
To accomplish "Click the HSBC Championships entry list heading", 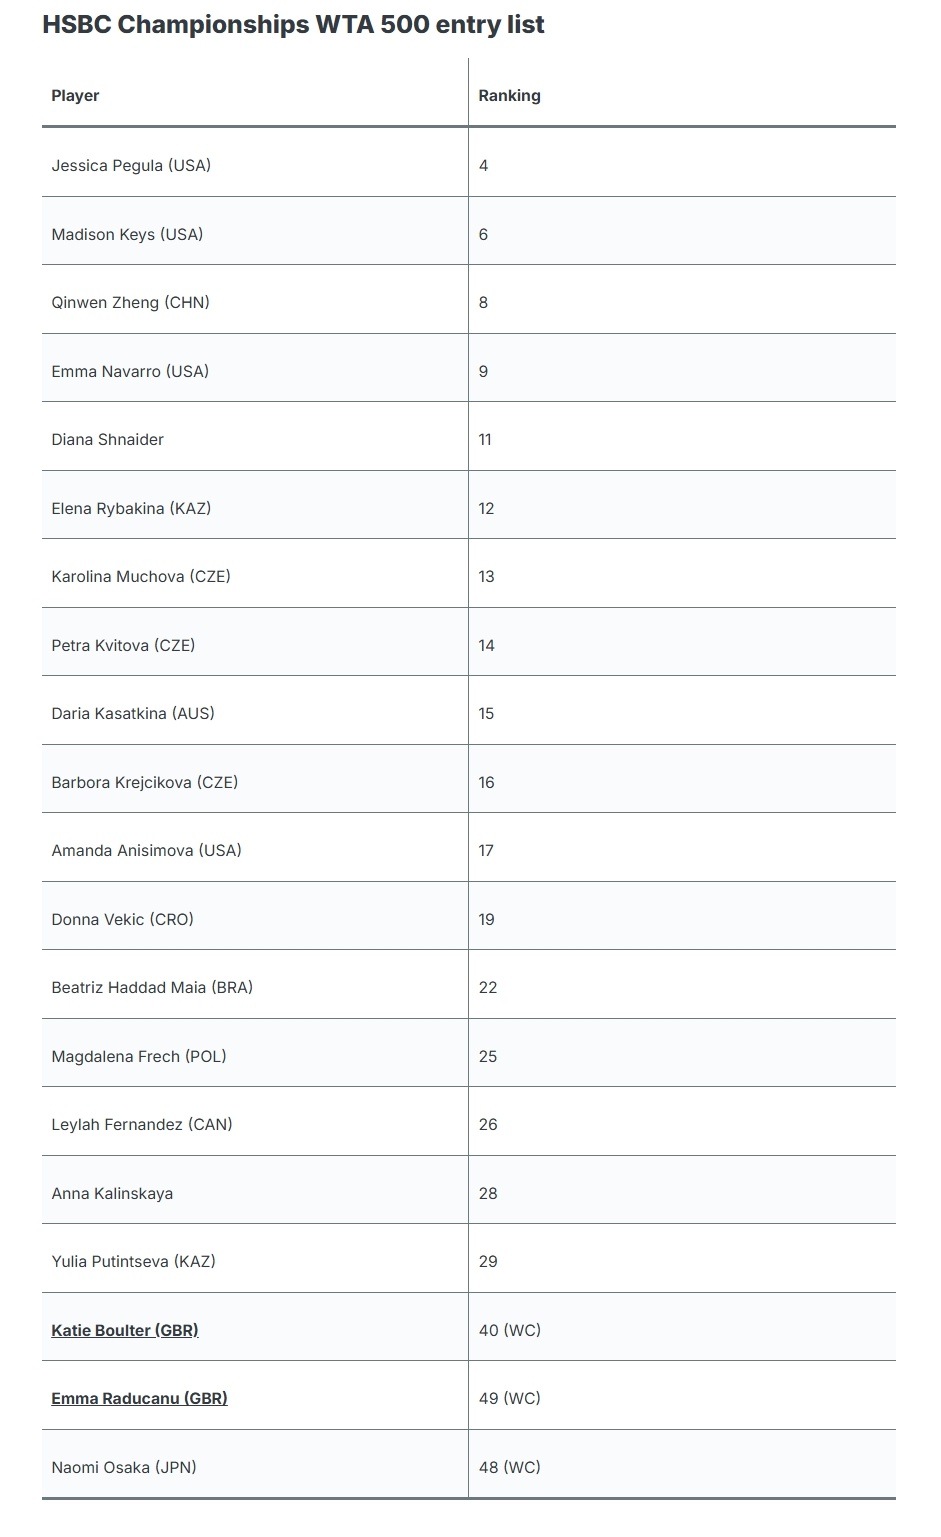I will point(293,25).
